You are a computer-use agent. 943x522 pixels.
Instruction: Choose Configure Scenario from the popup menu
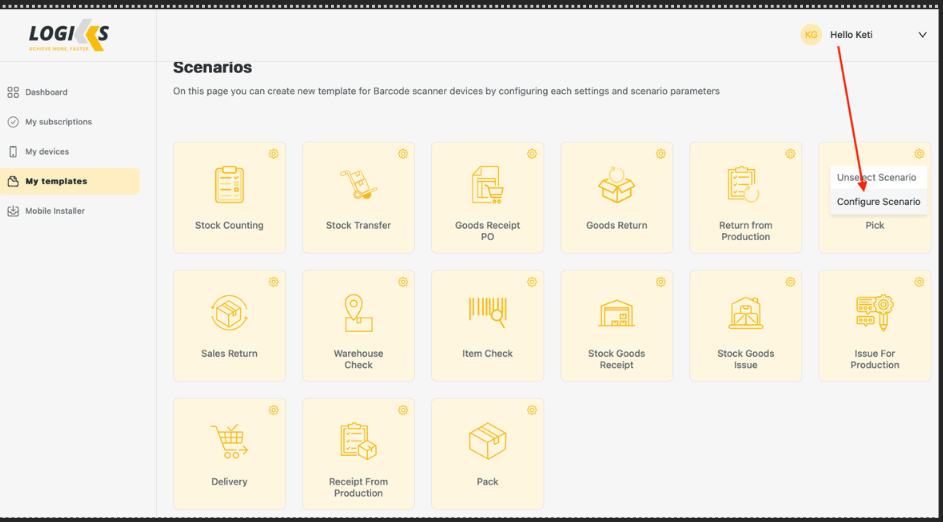pos(878,202)
